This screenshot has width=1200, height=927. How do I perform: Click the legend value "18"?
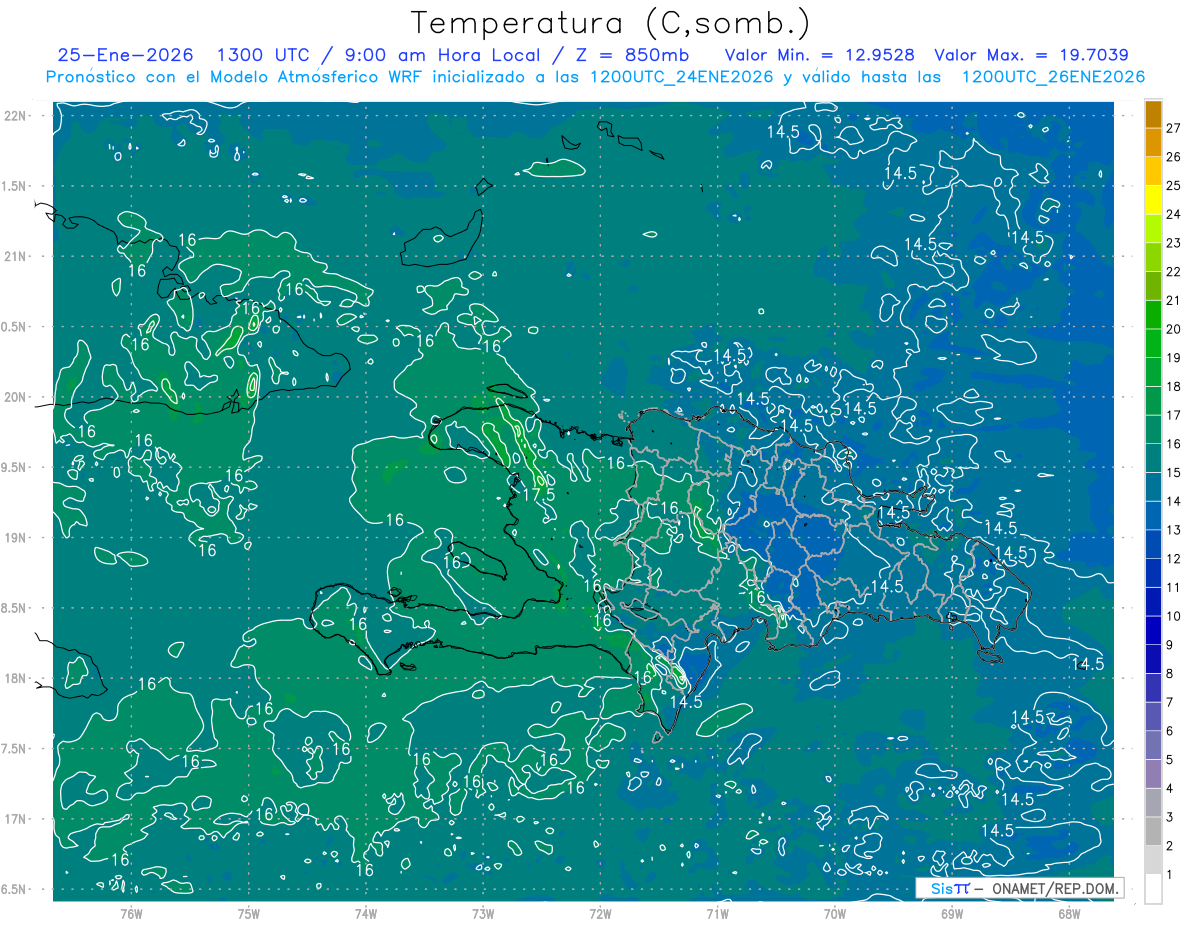(x=1174, y=386)
